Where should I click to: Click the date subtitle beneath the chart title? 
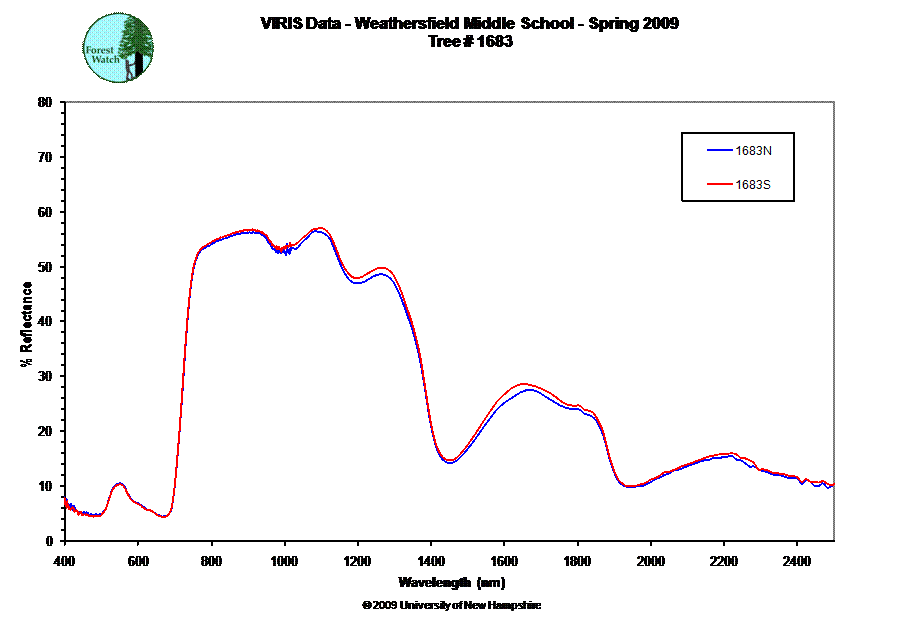coord(470,42)
